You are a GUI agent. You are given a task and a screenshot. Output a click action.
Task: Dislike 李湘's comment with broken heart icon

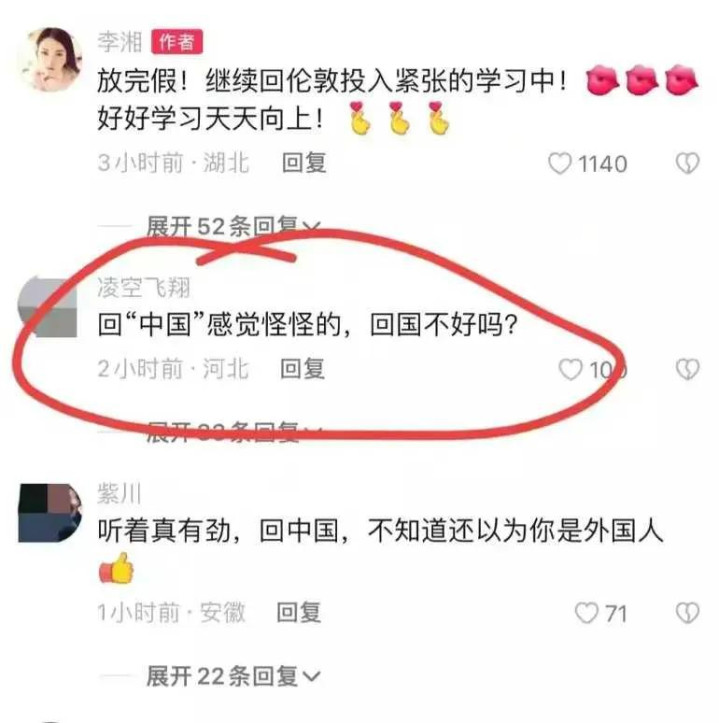tap(687, 164)
